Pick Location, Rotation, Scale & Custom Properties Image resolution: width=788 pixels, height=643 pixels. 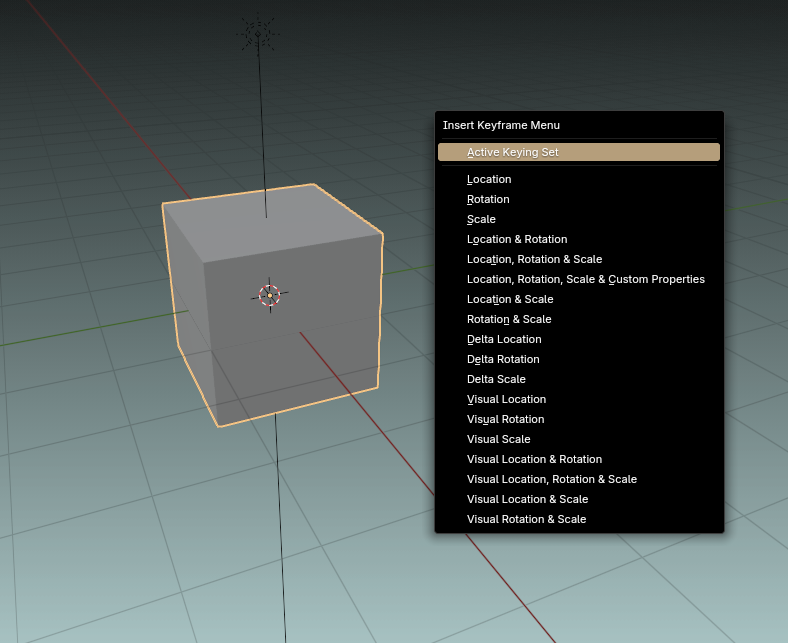[578, 280]
